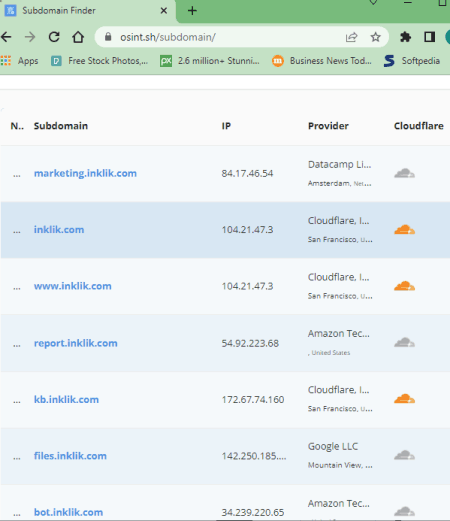View site info via the padlock icon

point(108,37)
